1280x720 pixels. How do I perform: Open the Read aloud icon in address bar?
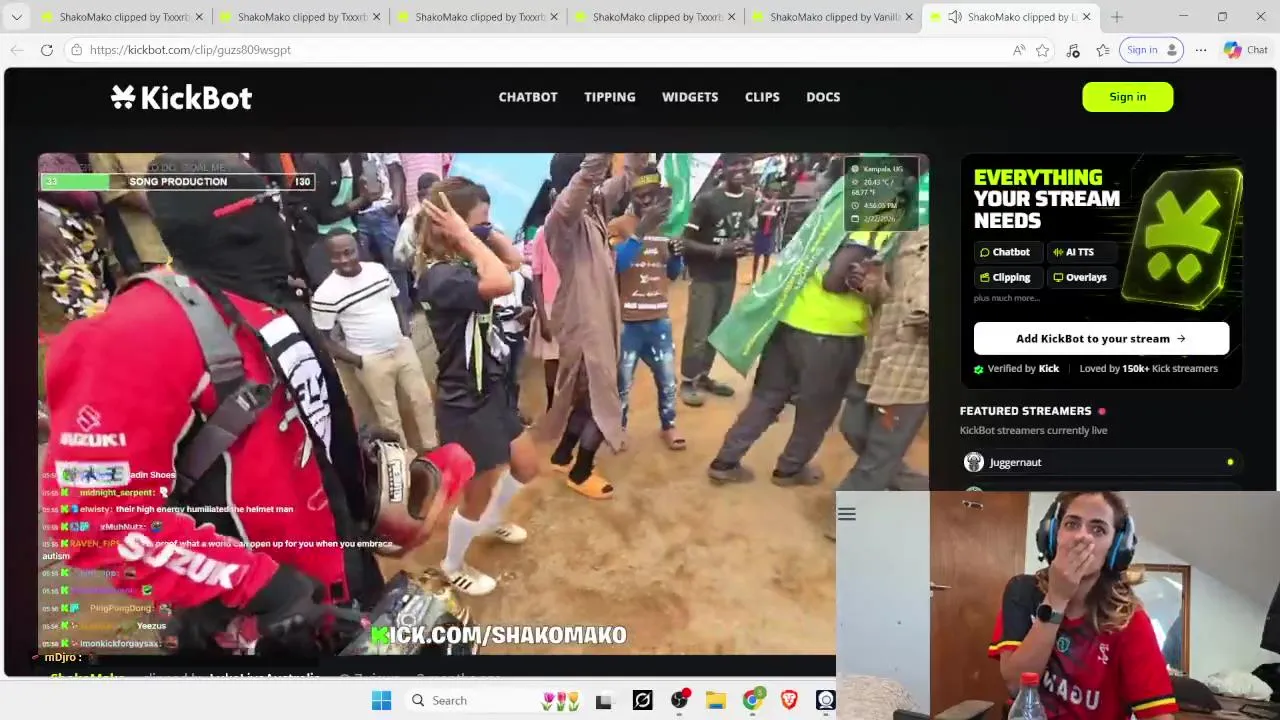click(x=1018, y=50)
